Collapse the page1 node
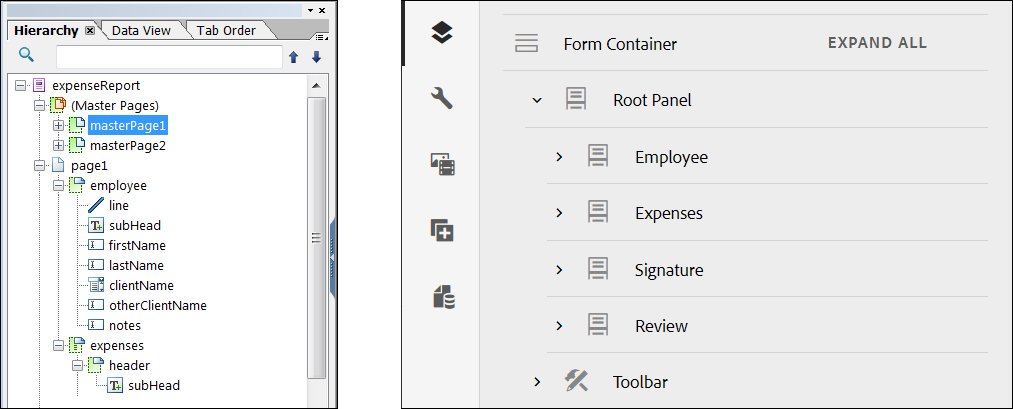This screenshot has height=409, width=1013. [x=39, y=165]
